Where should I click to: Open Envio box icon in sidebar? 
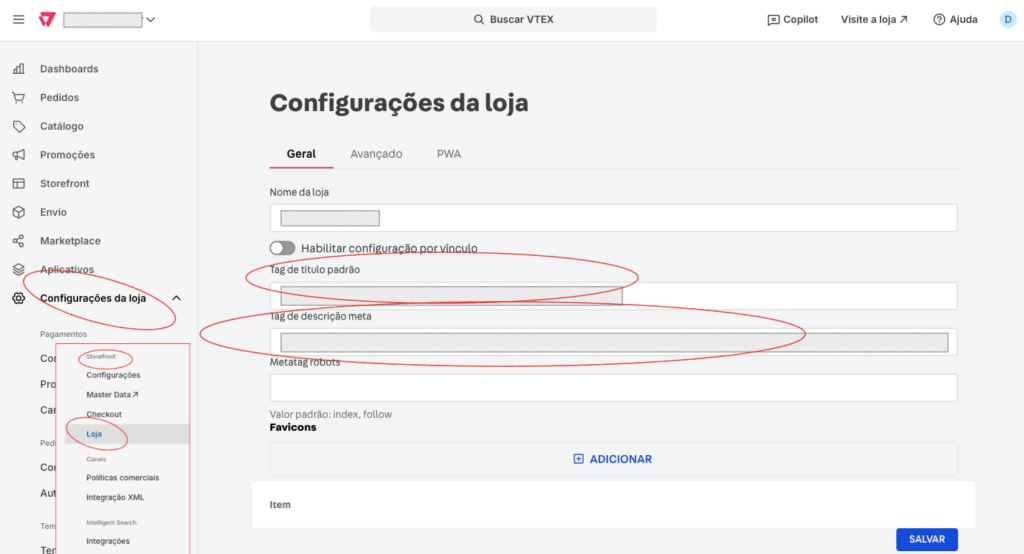(x=18, y=212)
